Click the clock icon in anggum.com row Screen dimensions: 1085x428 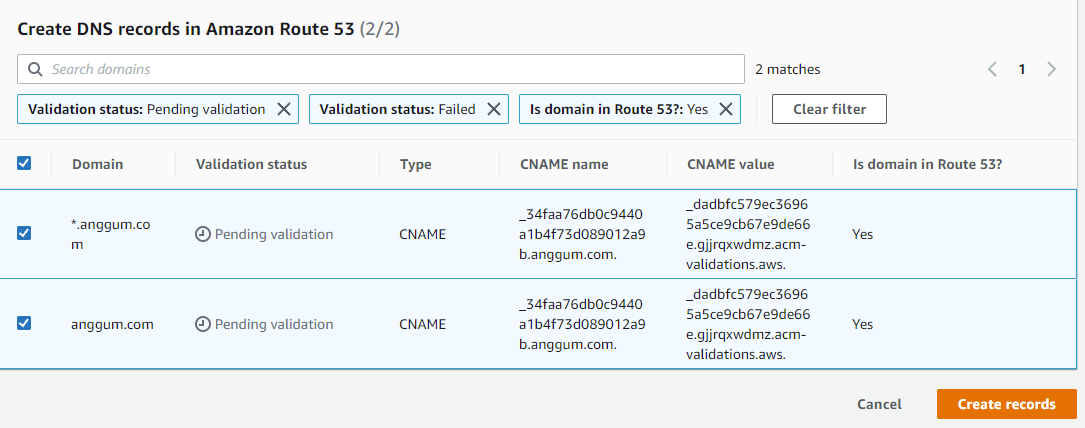(x=203, y=324)
